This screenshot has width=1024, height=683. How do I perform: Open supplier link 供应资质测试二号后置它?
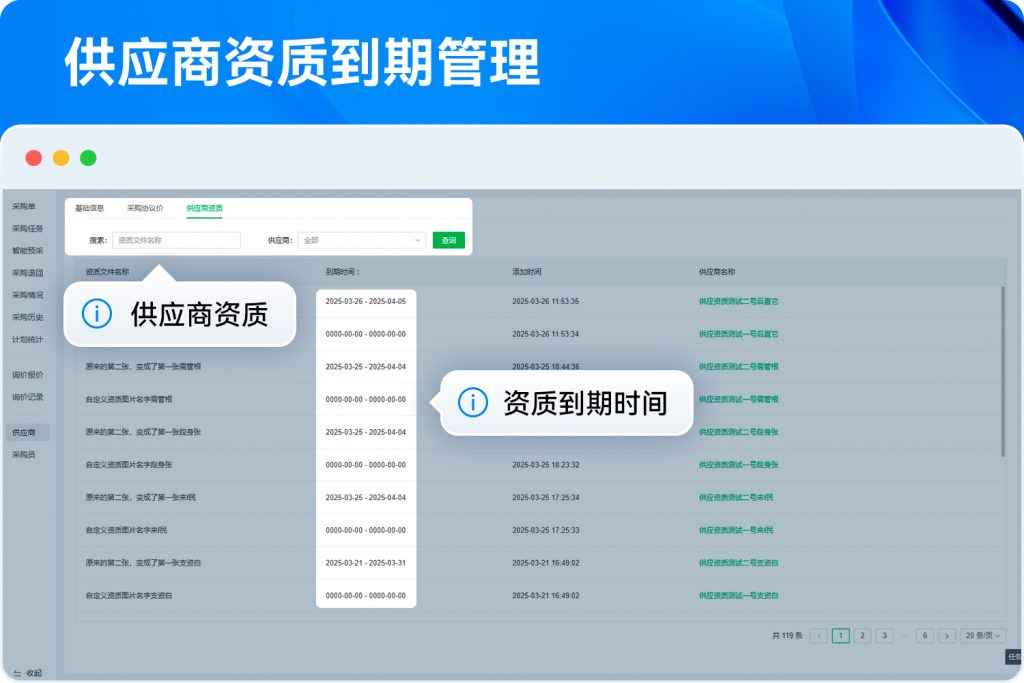738,301
